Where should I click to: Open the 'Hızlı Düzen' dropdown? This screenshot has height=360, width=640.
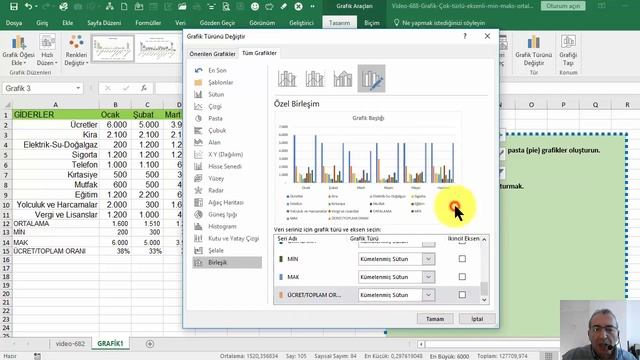(x=47, y=51)
